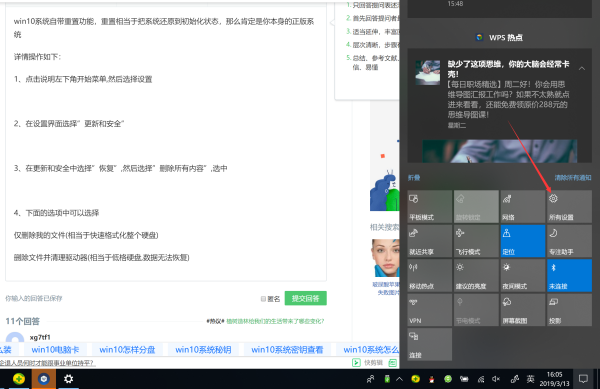Open user xg7tf1's profile name
600x389 pixels.
[40, 337]
